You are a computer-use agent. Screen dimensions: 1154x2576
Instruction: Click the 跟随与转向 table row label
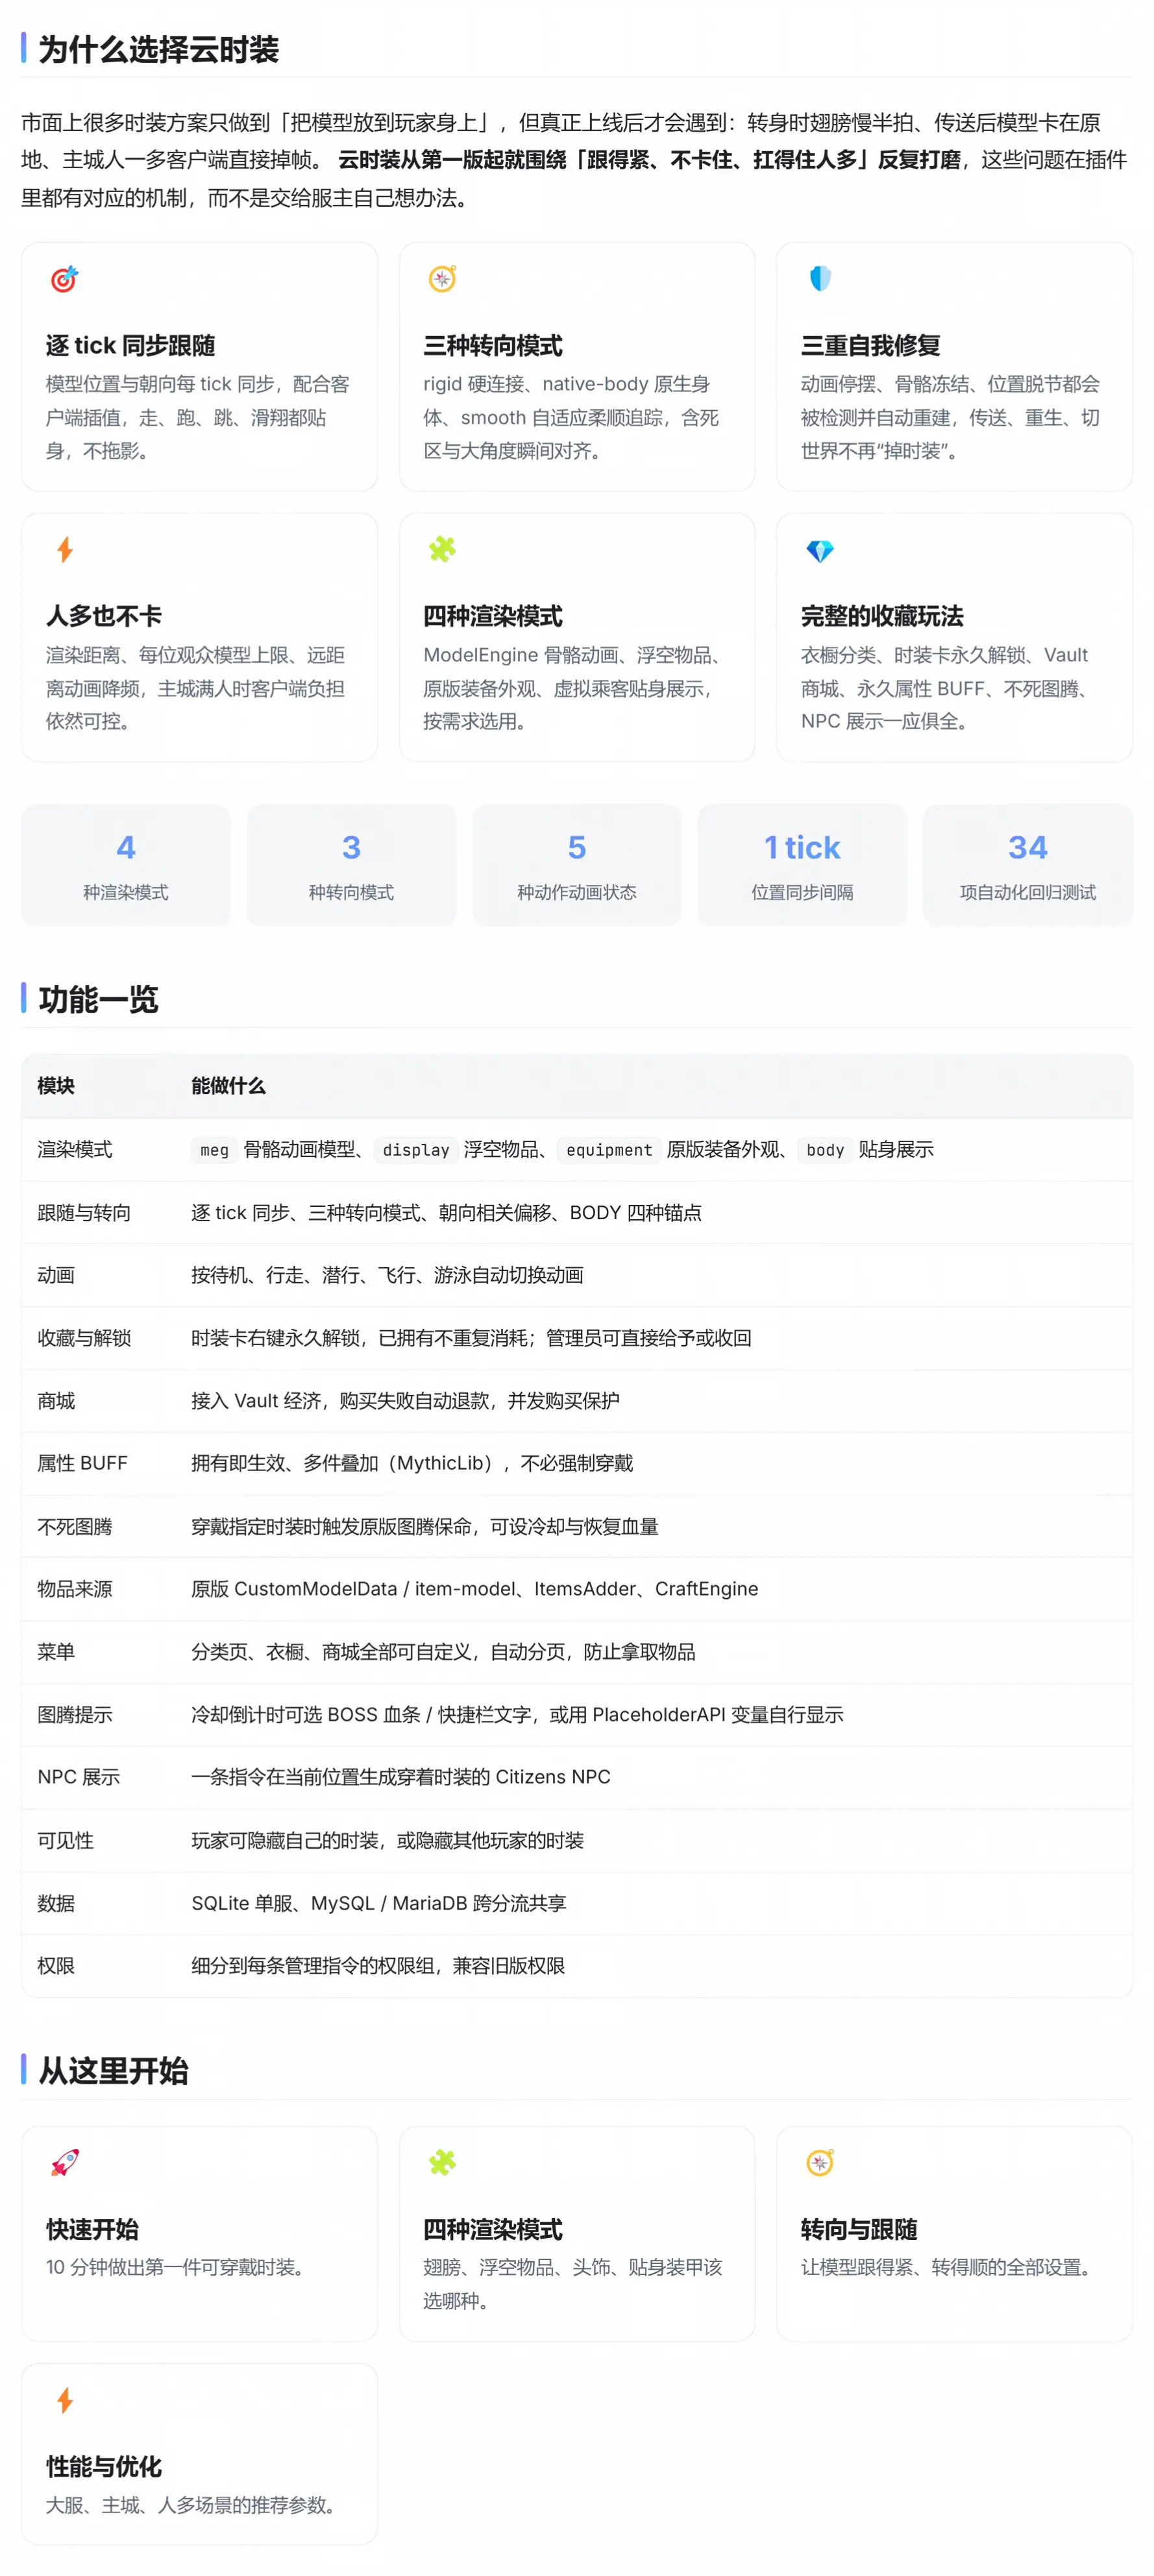click(84, 1212)
